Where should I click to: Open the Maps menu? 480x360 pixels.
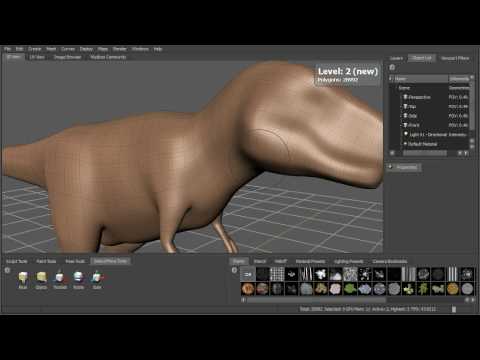103,49
